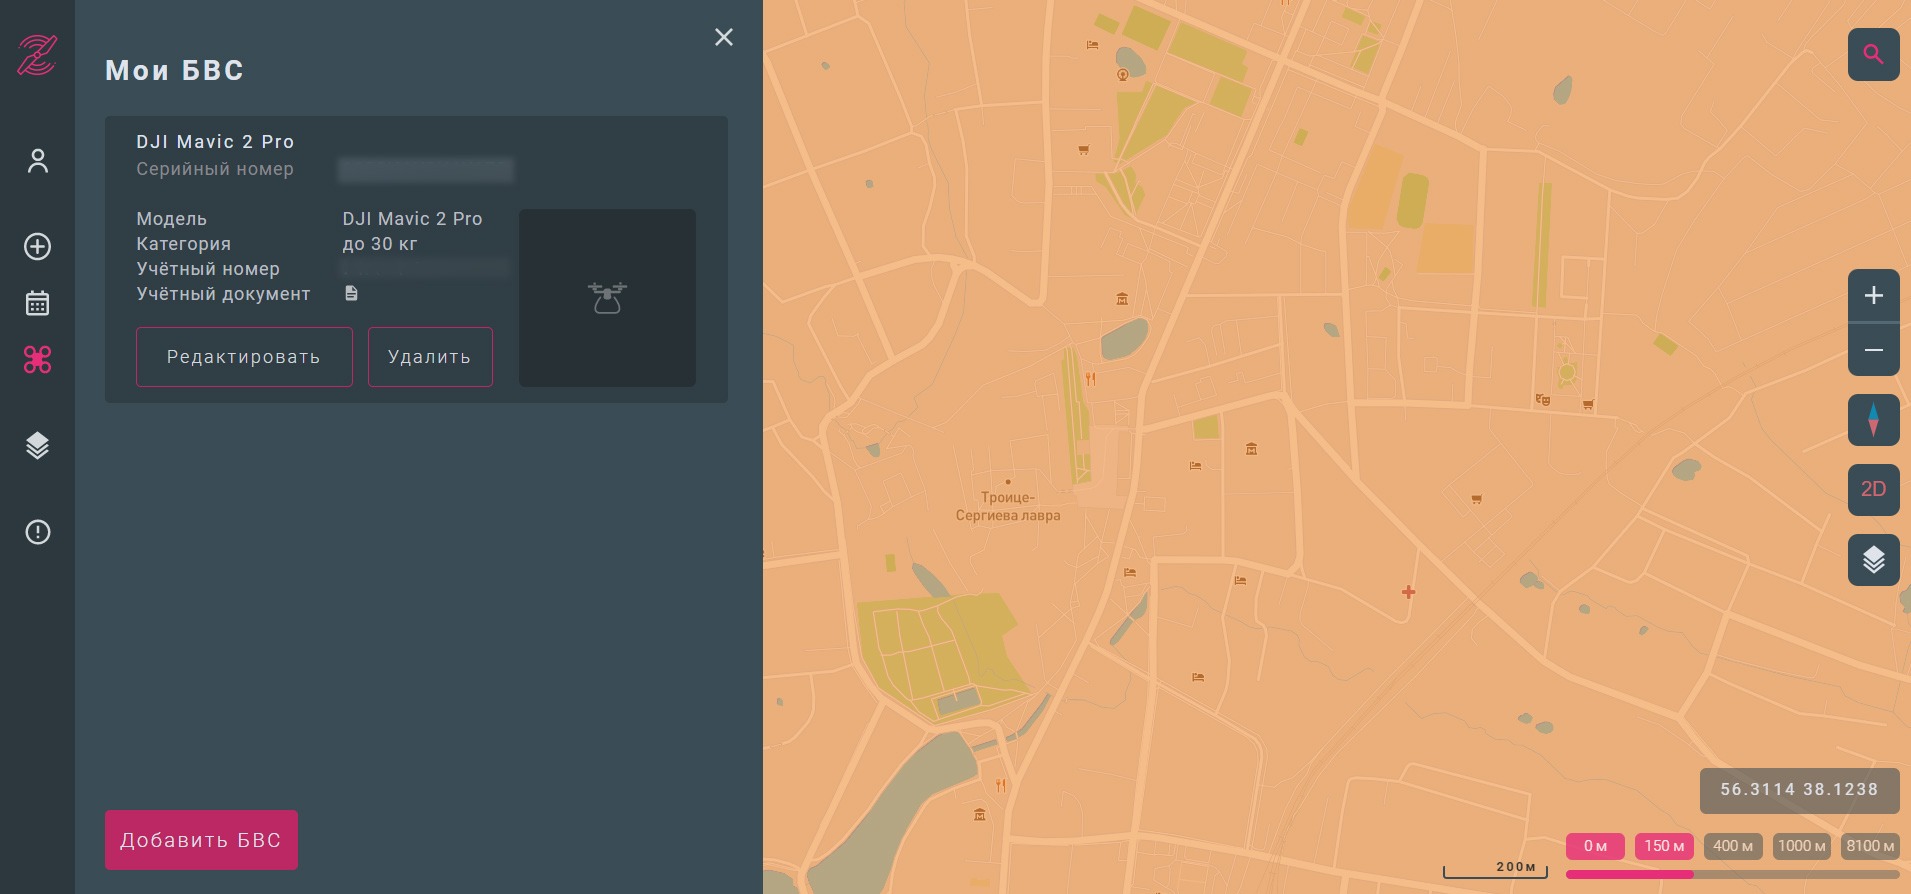Click the red cross hospital map marker

coord(1408,592)
